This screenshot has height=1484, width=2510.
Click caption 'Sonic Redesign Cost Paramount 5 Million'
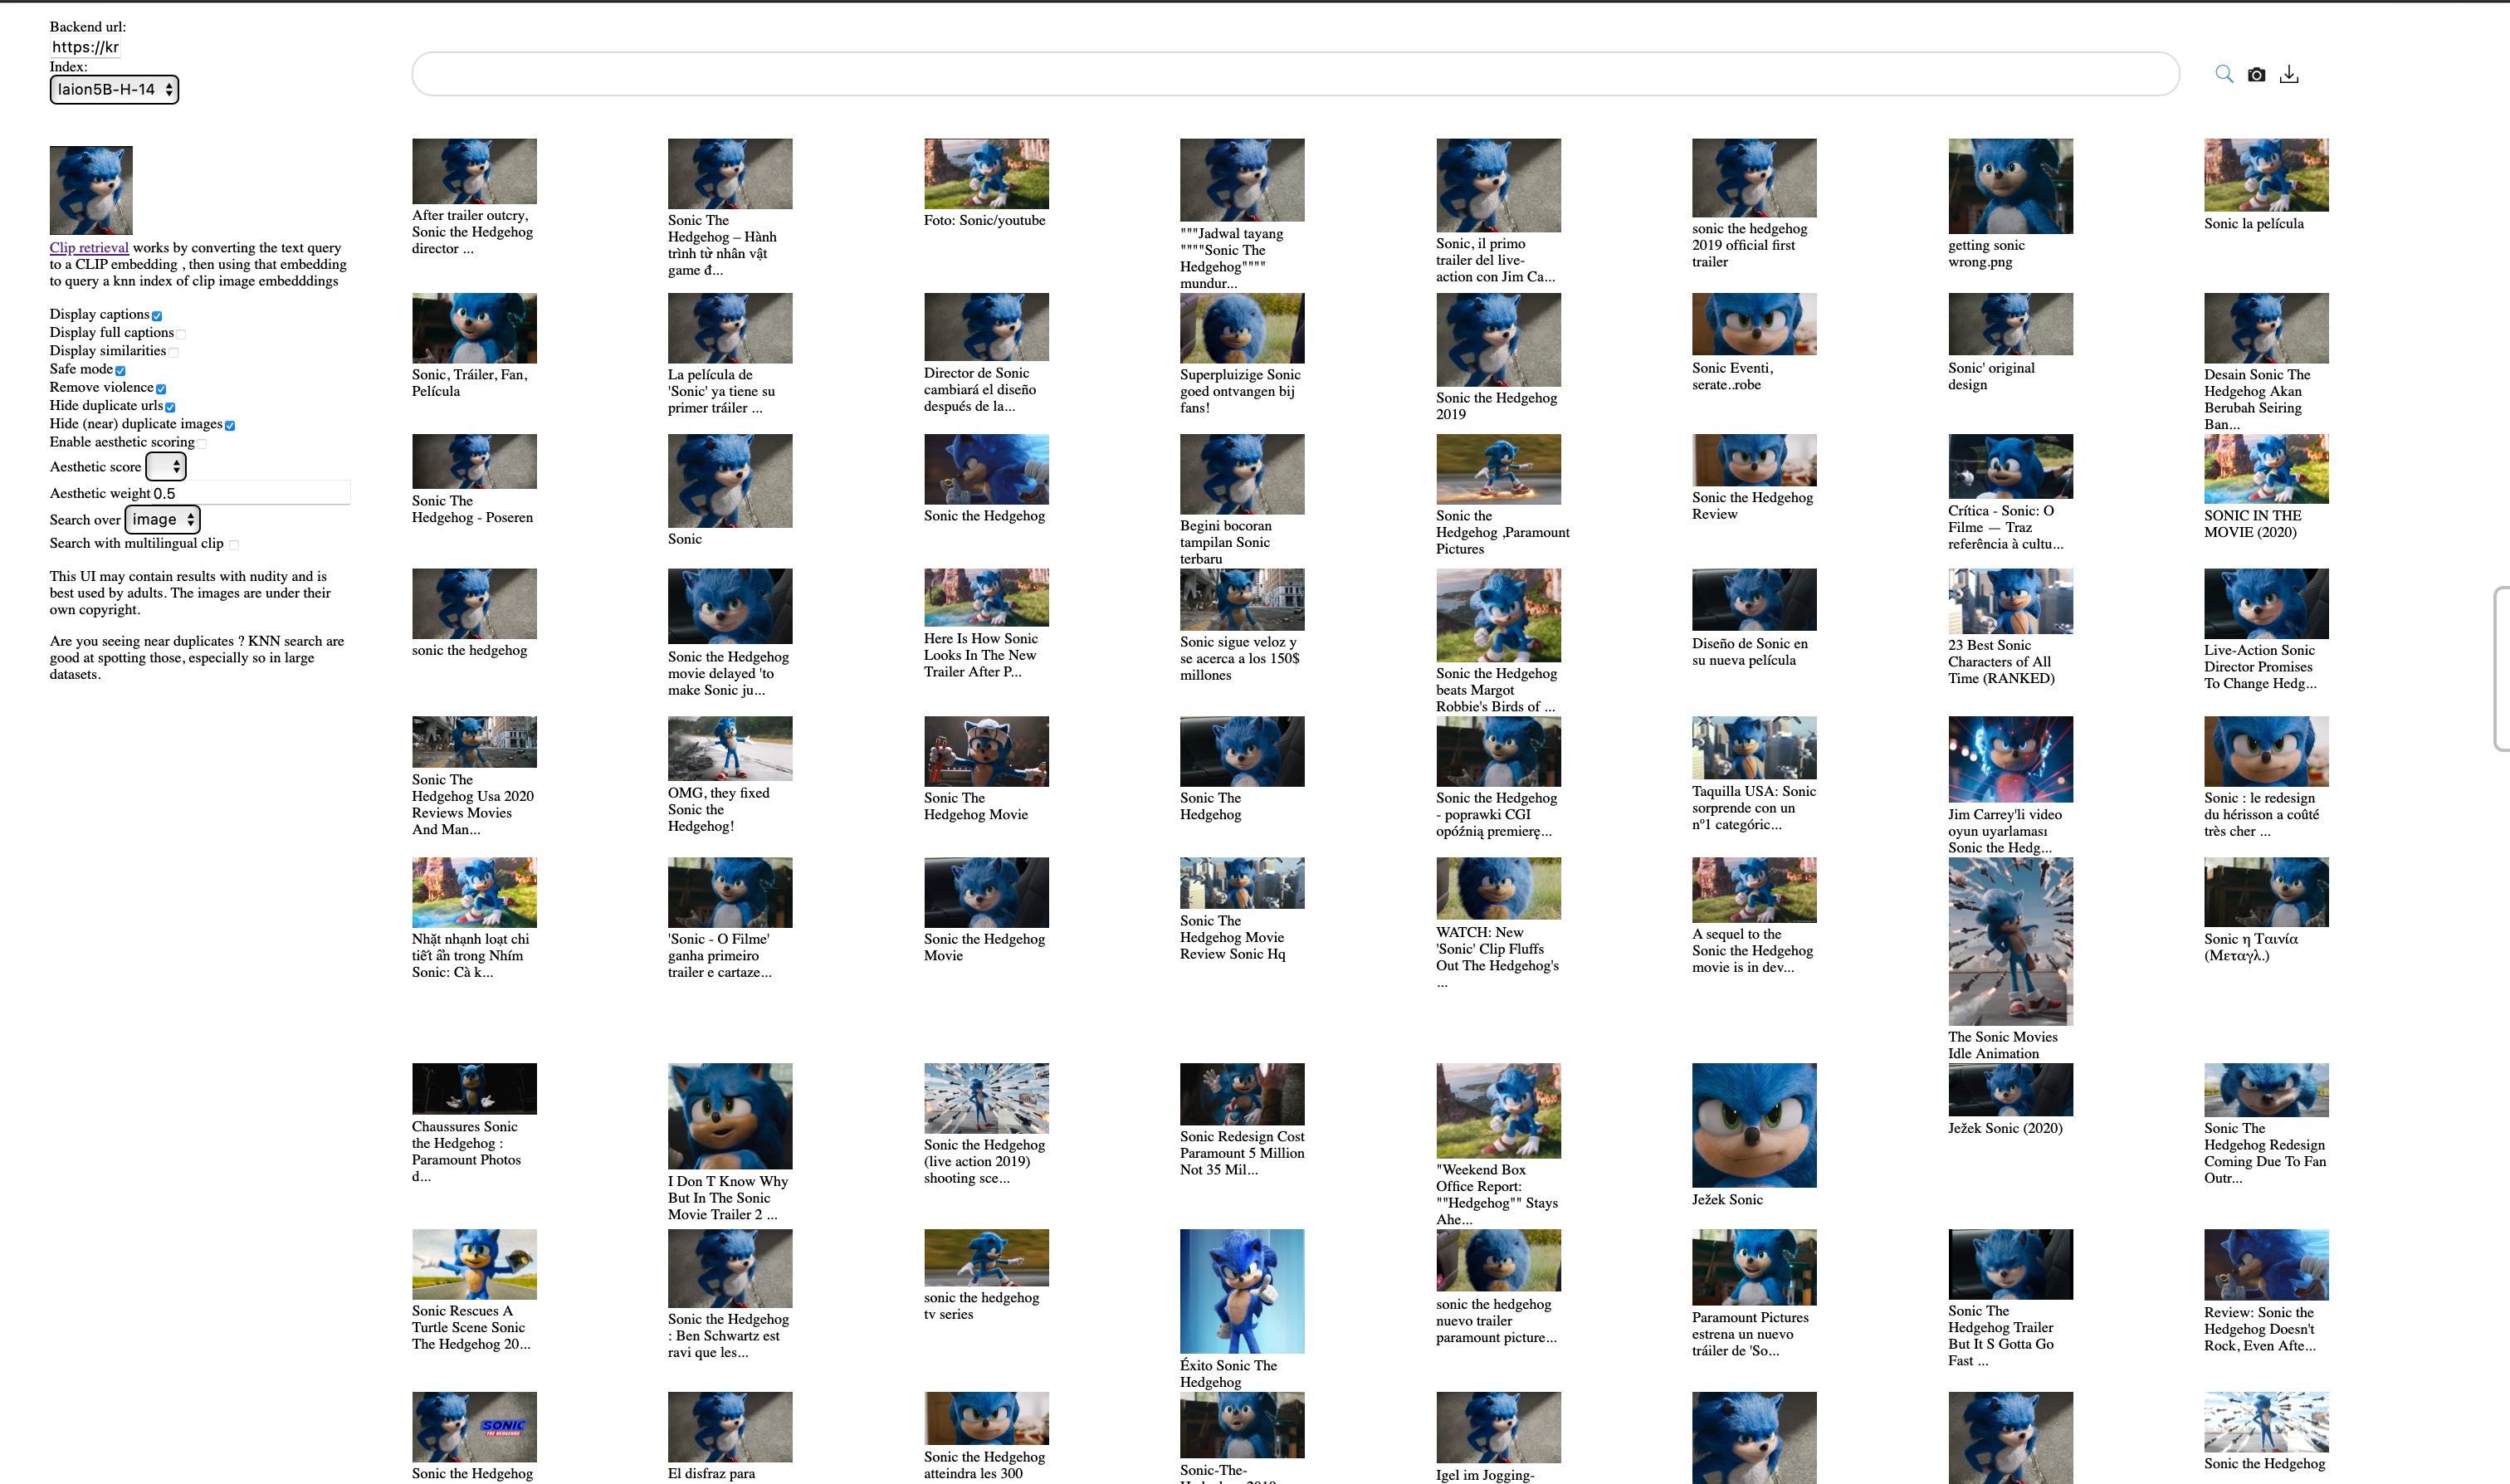click(x=1242, y=1153)
